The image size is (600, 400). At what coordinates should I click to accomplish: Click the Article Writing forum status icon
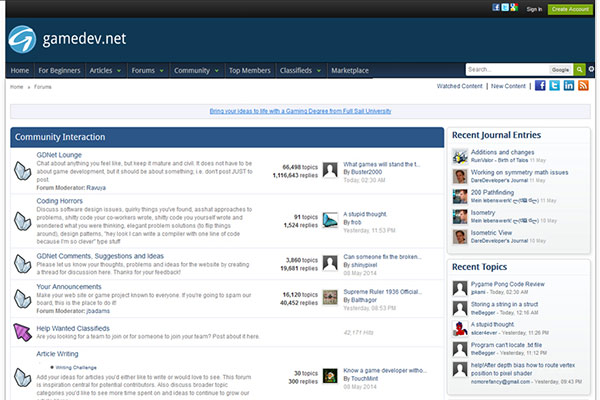[23, 377]
